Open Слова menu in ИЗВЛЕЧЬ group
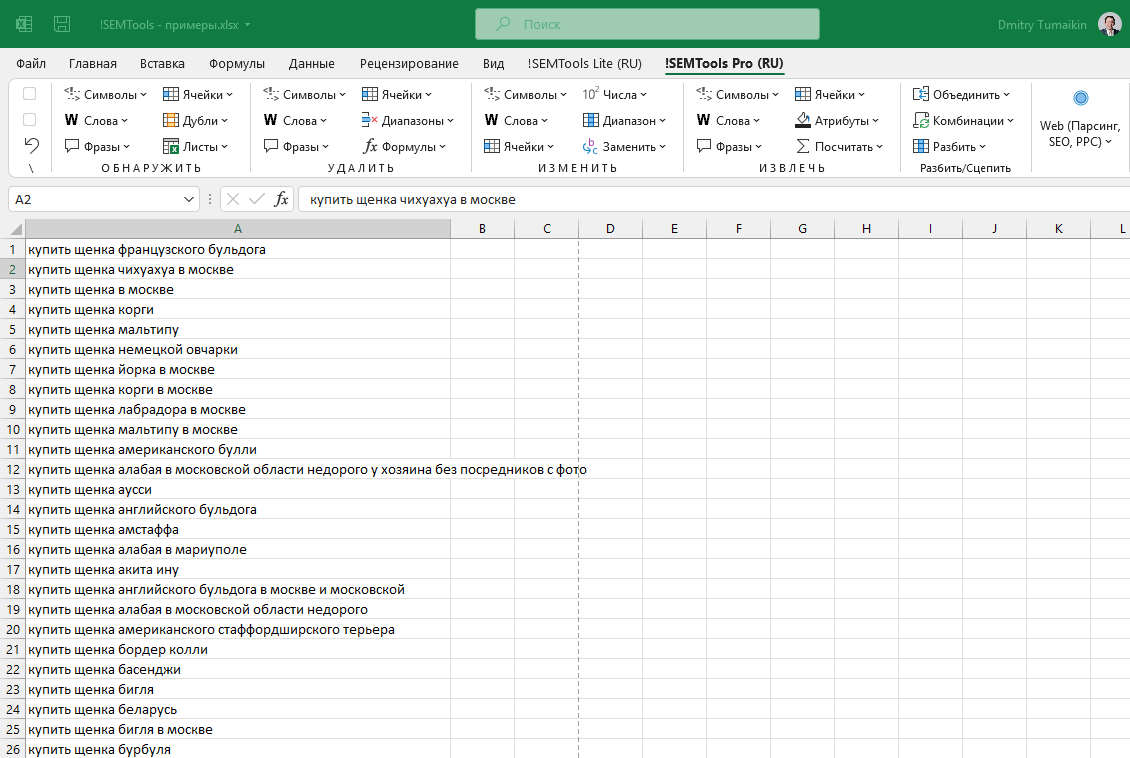This screenshot has width=1130, height=758. (728, 120)
